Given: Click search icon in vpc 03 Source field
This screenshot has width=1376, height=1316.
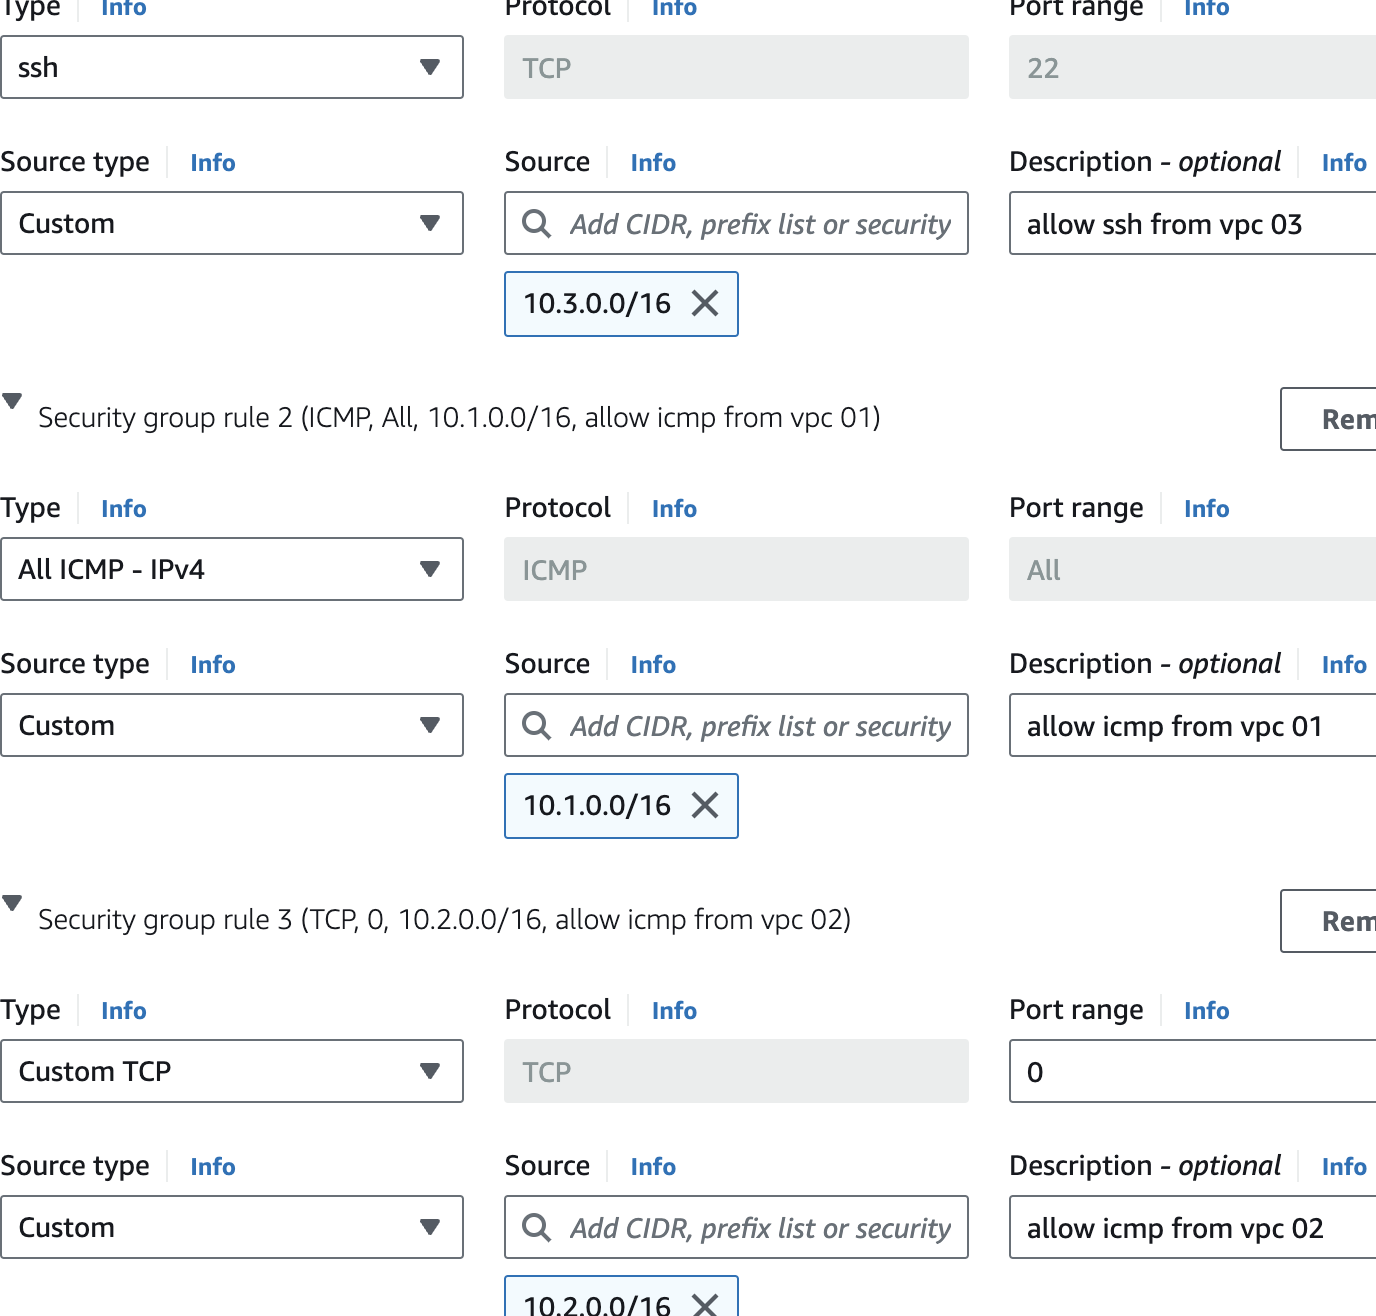Looking at the screenshot, I should pos(537,223).
